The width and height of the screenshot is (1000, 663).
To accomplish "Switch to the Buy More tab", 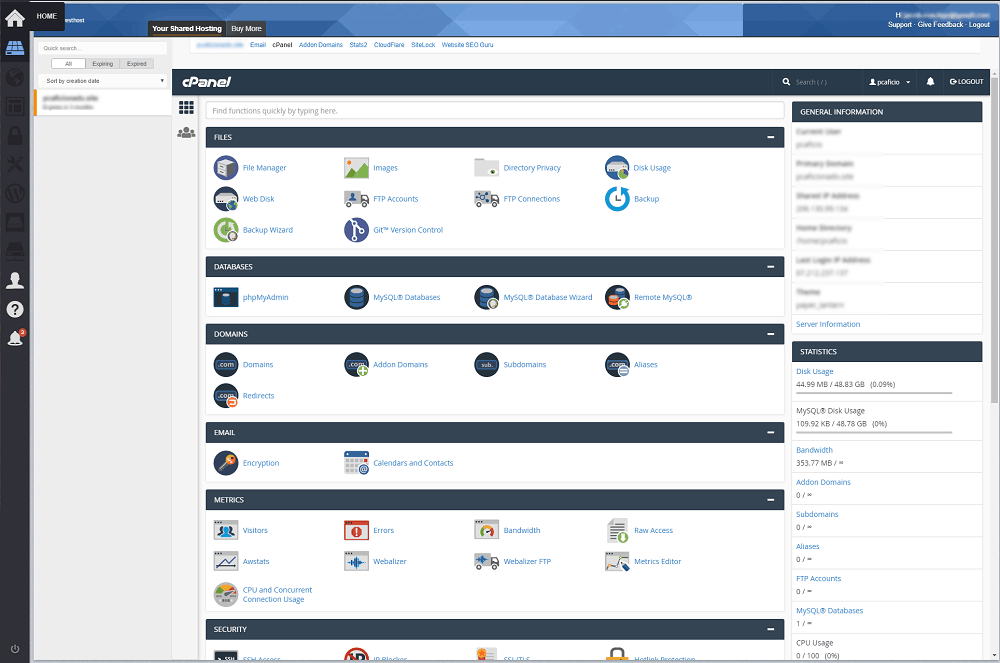I will (x=246, y=29).
